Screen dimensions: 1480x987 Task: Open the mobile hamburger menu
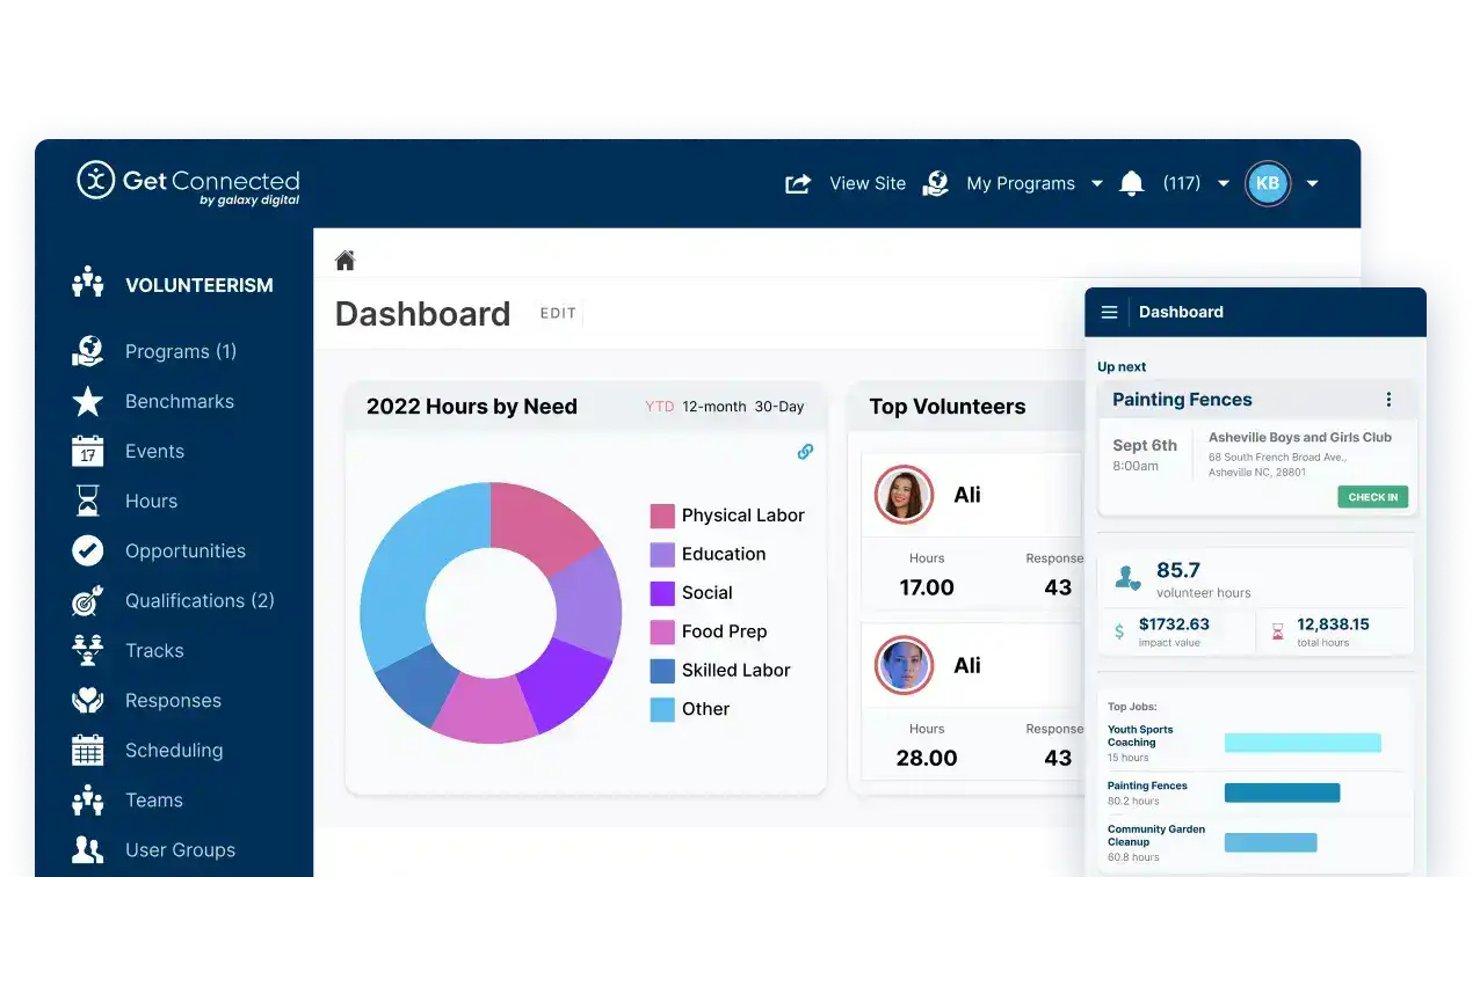(1109, 312)
